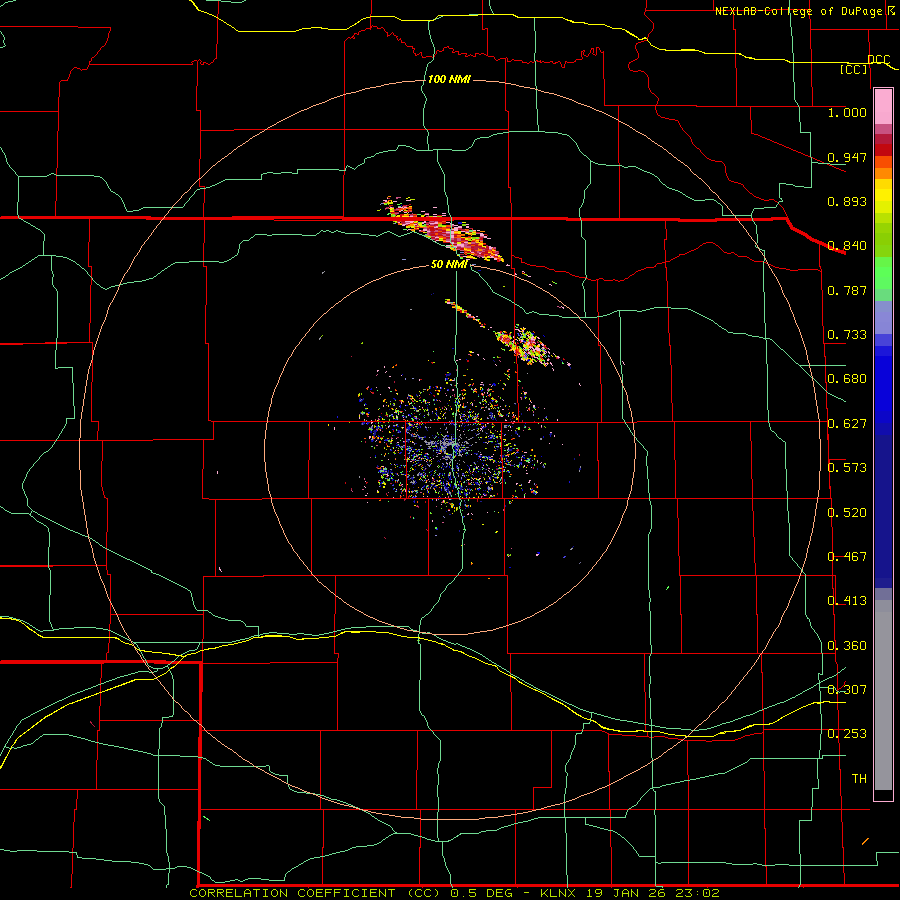
Task: Click the TH threshold label
Action: pyautogui.click(x=859, y=779)
